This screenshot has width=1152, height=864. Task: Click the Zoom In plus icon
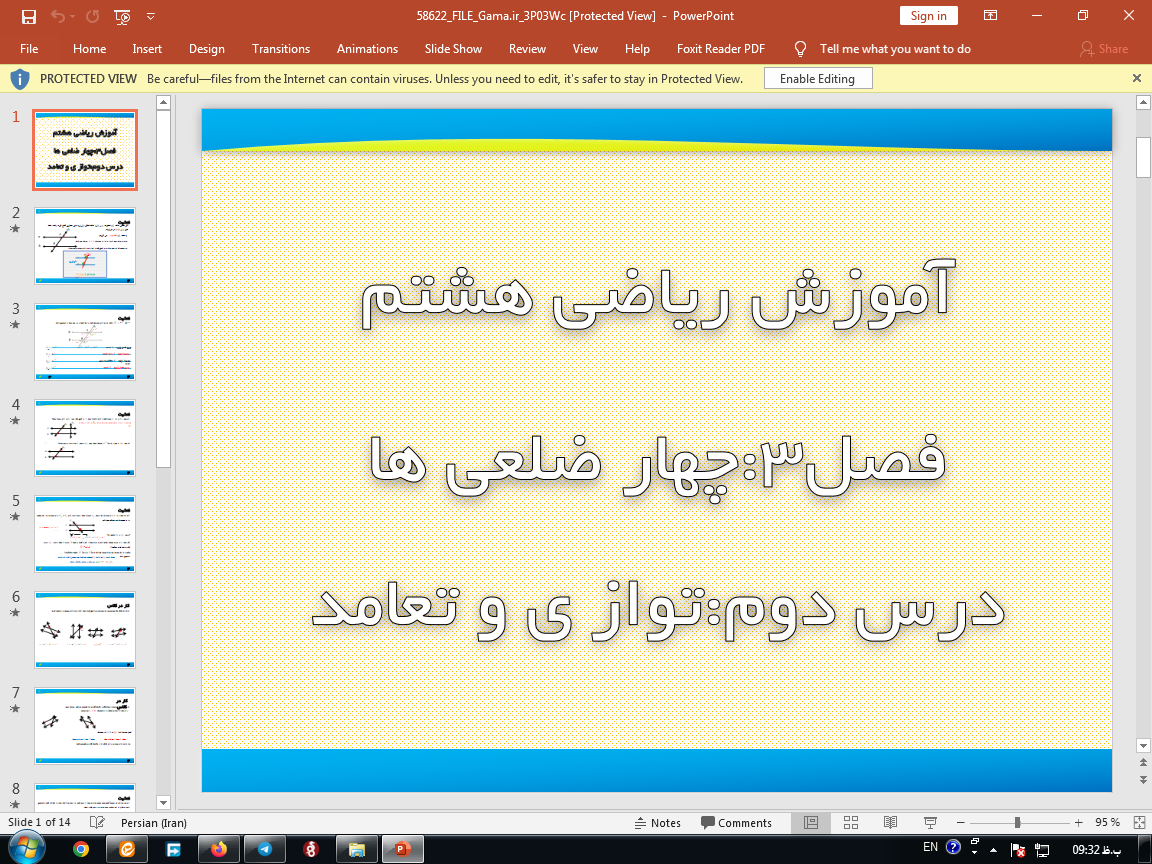[1079, 823]
